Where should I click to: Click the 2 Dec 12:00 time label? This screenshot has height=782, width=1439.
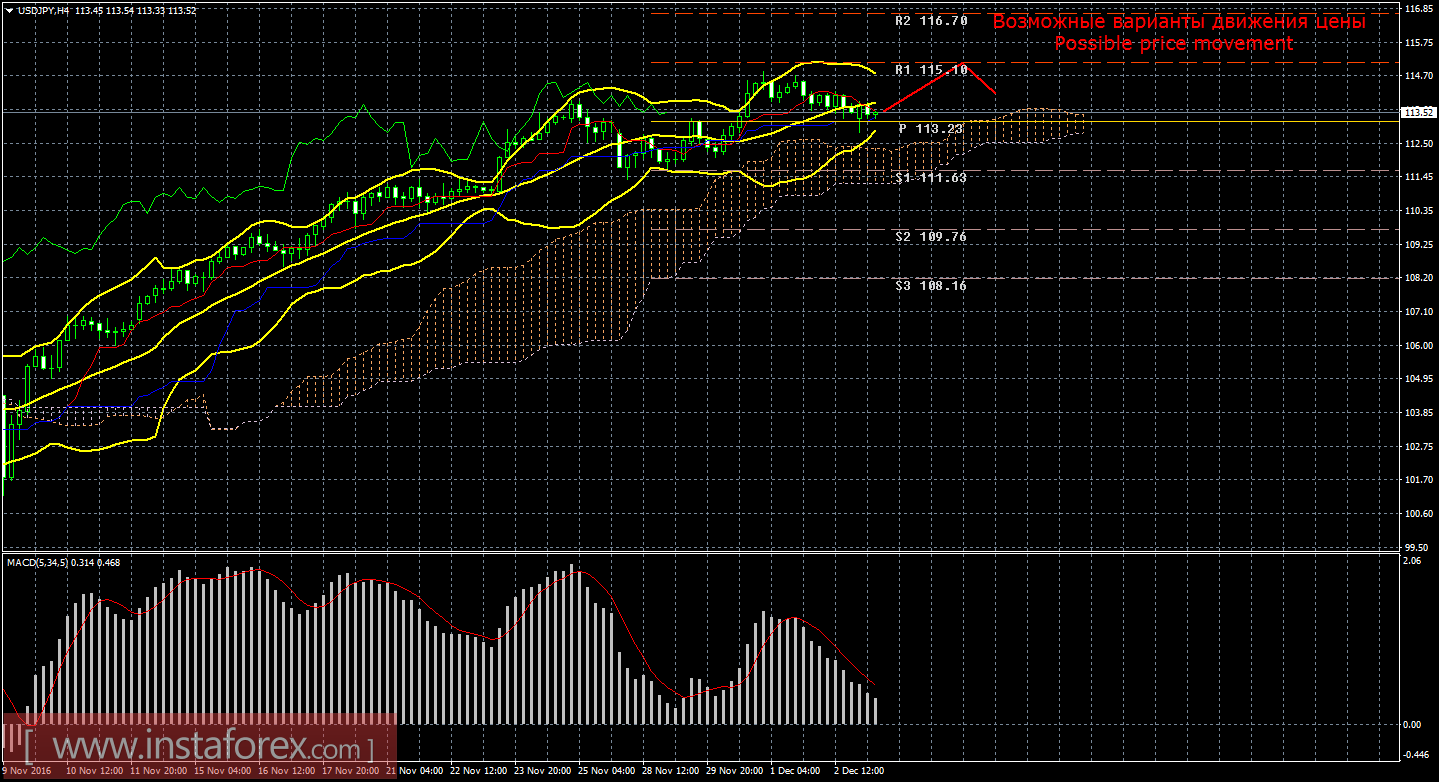click(856, 771)
